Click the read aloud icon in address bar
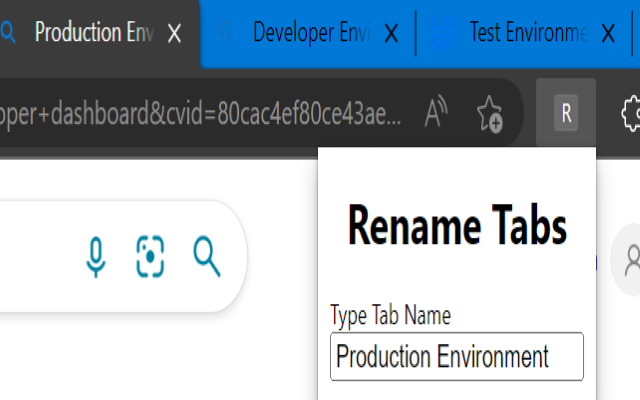 435,113
